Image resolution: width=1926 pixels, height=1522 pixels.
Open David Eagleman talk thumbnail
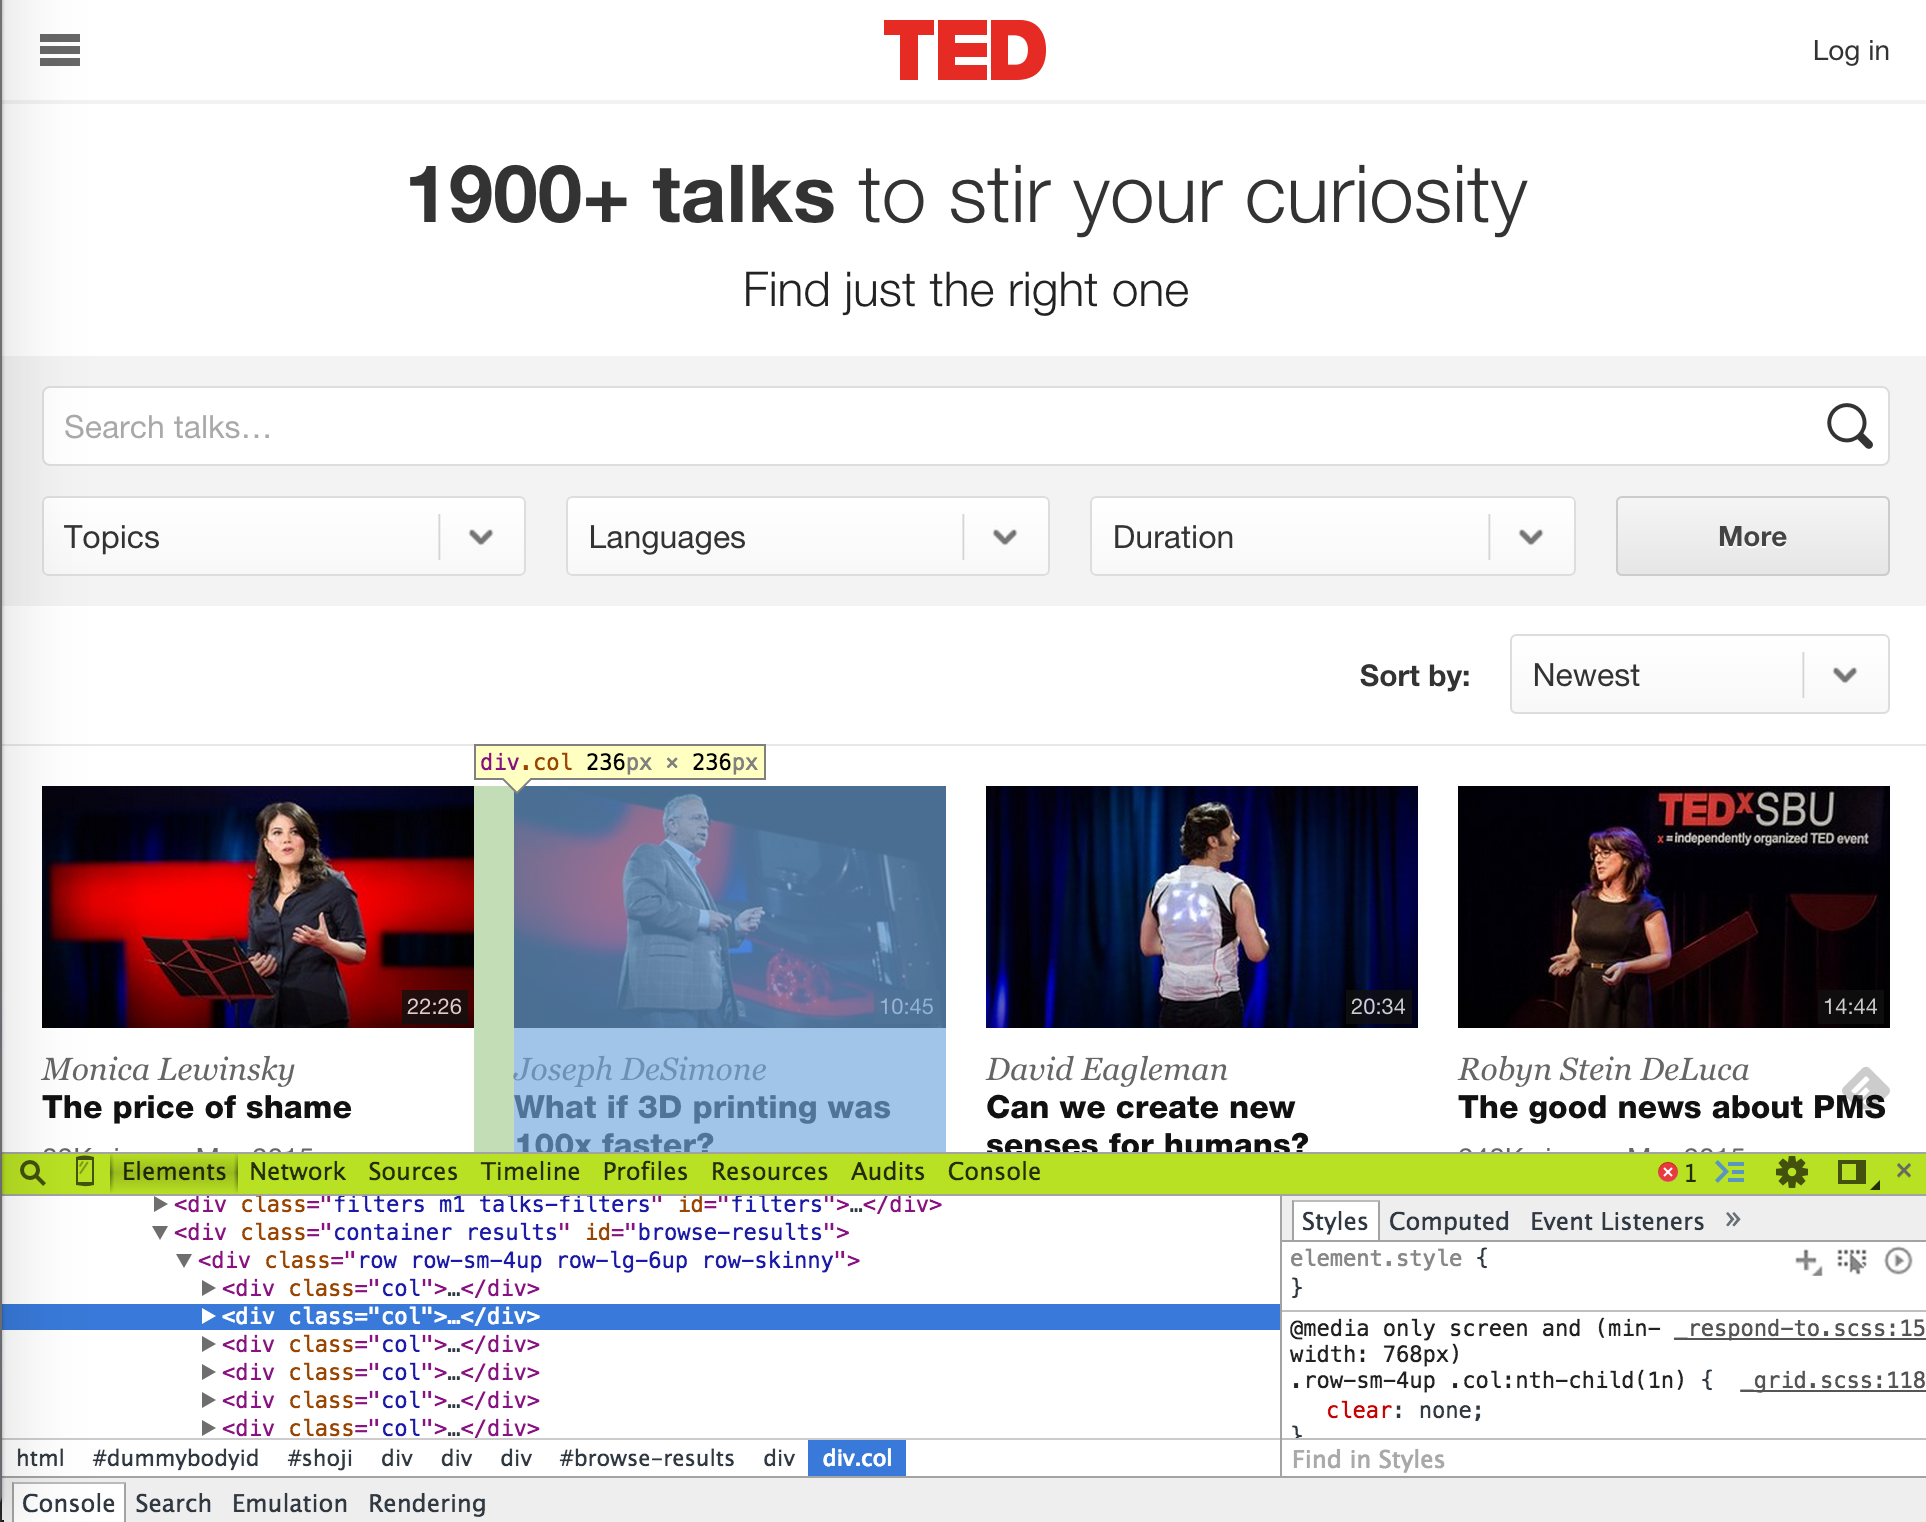[x=1202, y=907]
